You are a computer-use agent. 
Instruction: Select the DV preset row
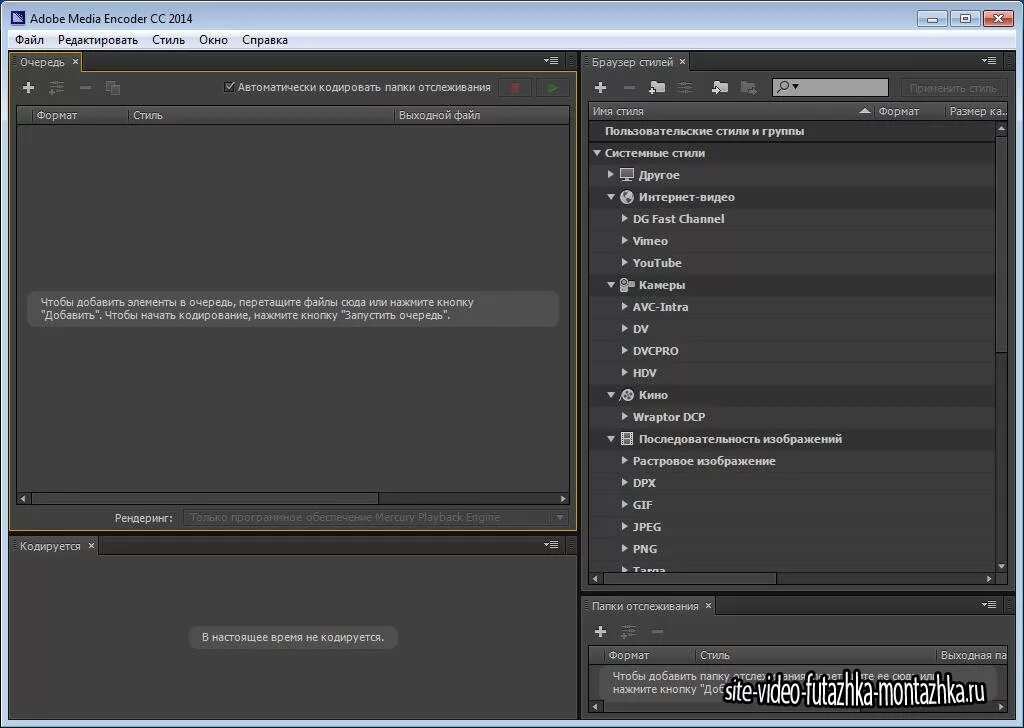click(792, 329)
